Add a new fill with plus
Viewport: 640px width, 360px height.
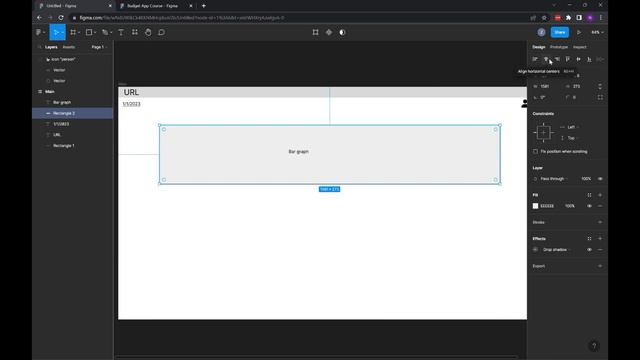[x=600, y=195]
